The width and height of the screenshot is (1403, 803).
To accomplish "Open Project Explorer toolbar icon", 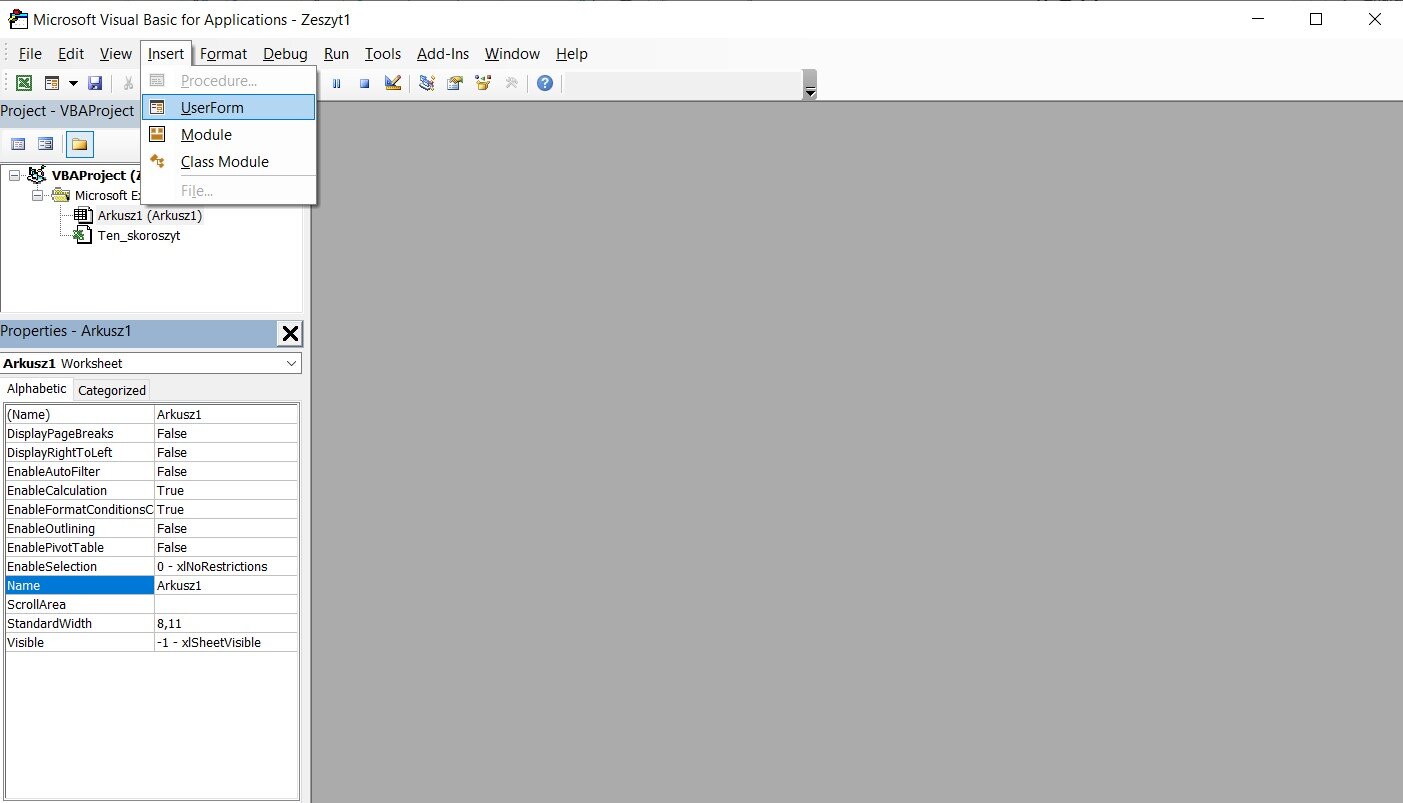I will [427, 83].
